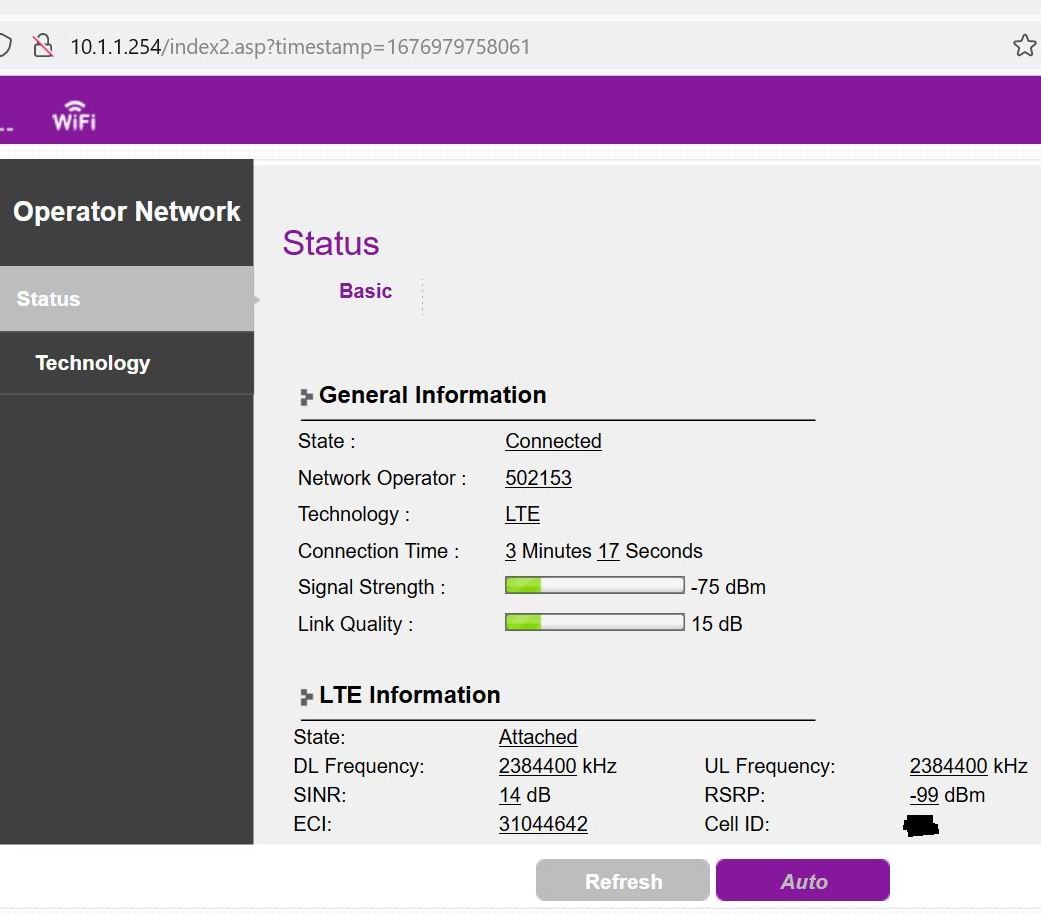Viewport: 1041px width, 914px height.
Task: Select Status in the Operator Network sidebar
Action: pyautogui.click(x=48, y=298)
